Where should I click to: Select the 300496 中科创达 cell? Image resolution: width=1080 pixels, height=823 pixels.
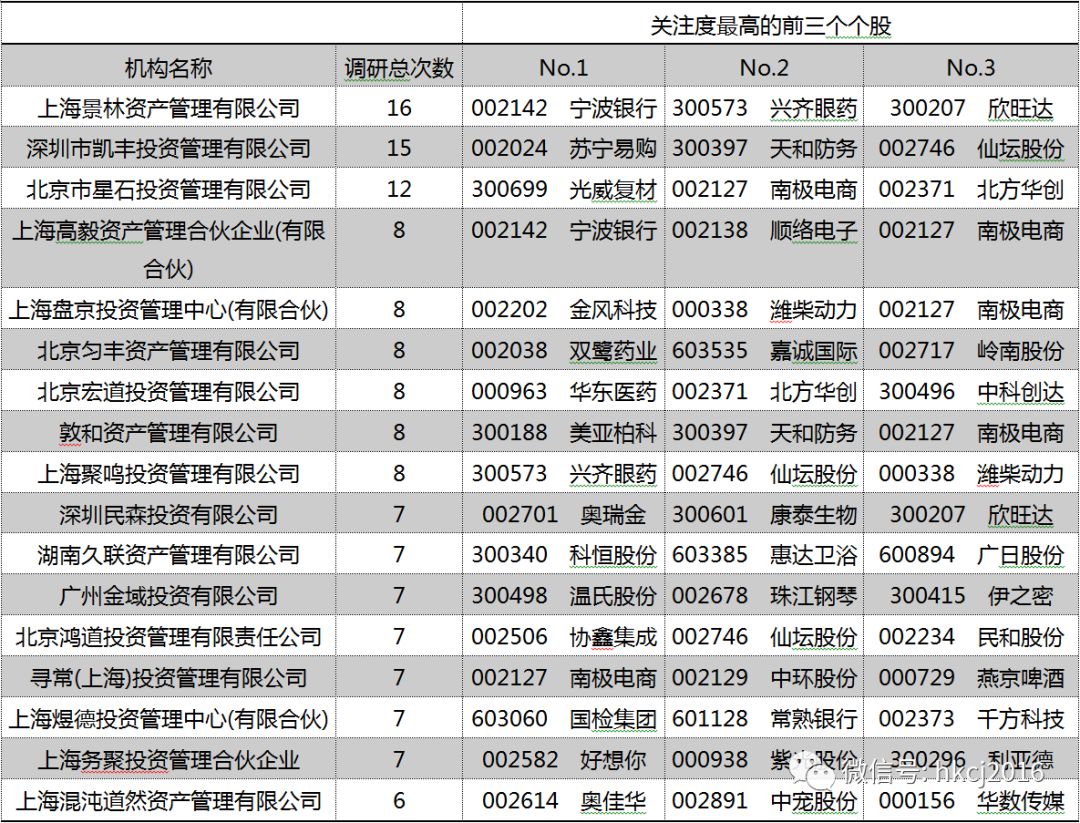tap(970, 391)
